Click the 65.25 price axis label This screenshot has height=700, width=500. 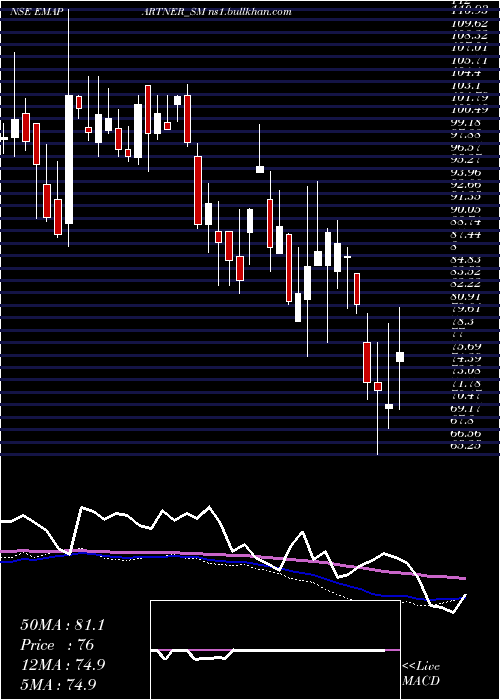tap(467, 446)
